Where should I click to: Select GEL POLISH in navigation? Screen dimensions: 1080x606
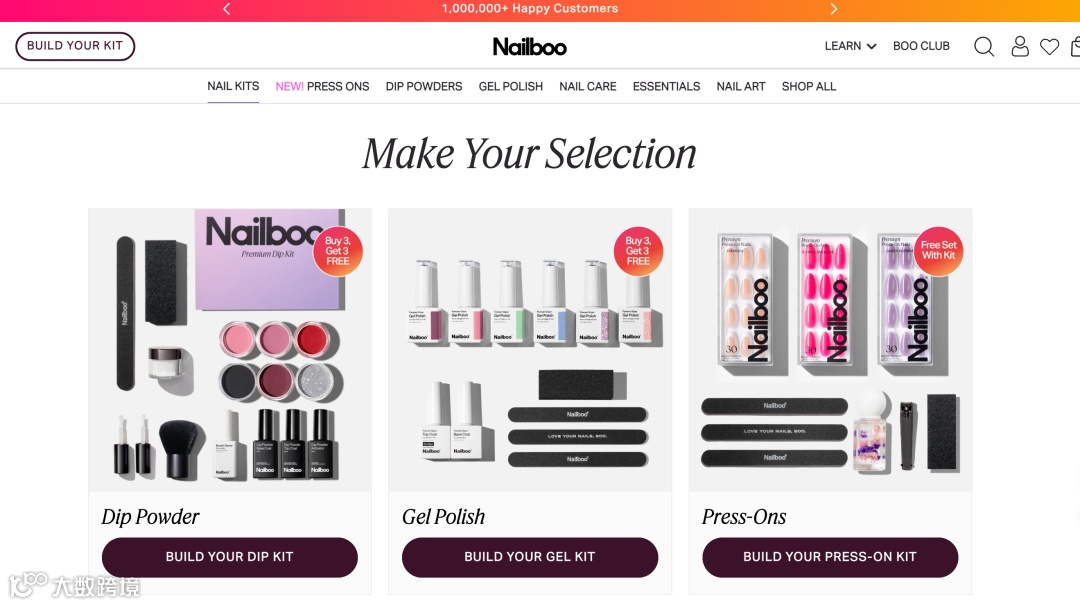pos(510,87)
